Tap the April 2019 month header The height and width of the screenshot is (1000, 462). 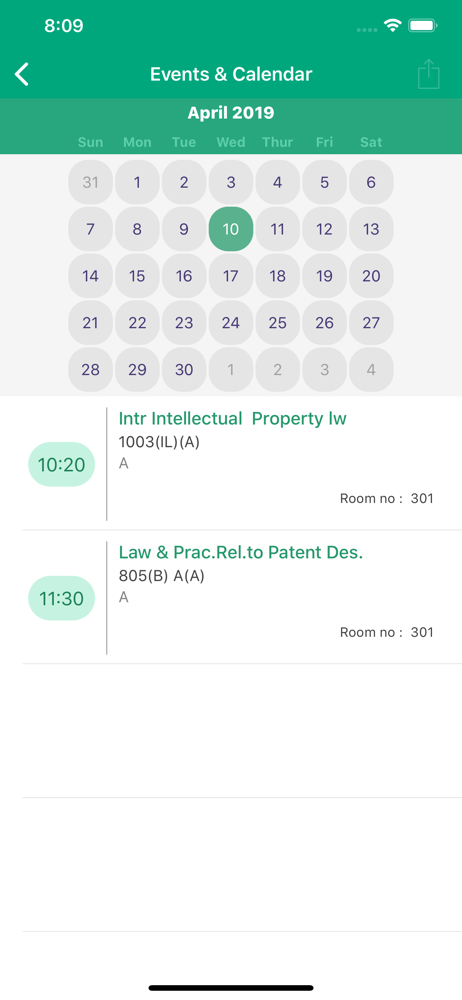(x=231, y=113)
